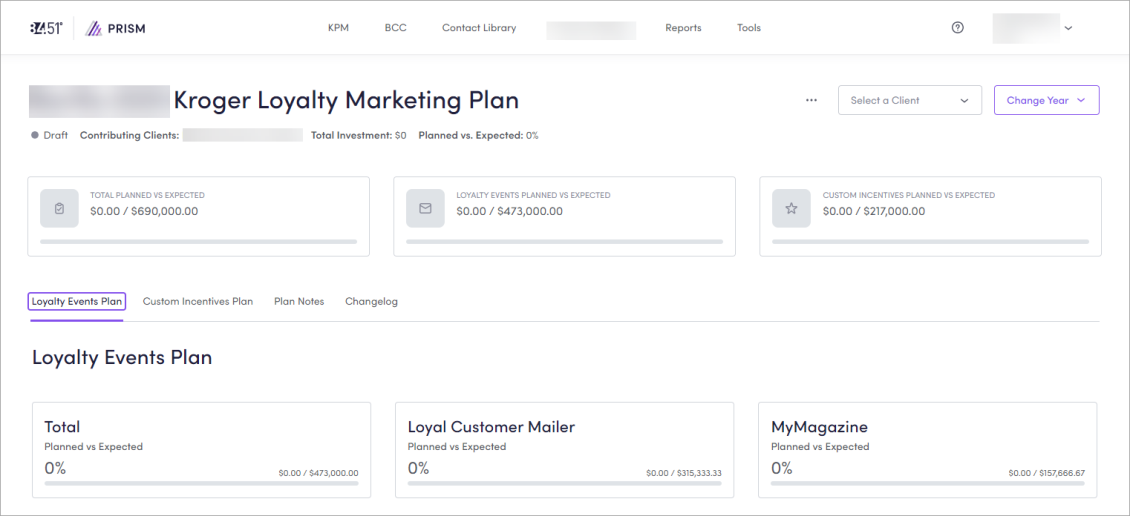The height and width of the screenshot is (516, 1130).
Task: Open the Changelog tab
Action: tap(371, 301)
